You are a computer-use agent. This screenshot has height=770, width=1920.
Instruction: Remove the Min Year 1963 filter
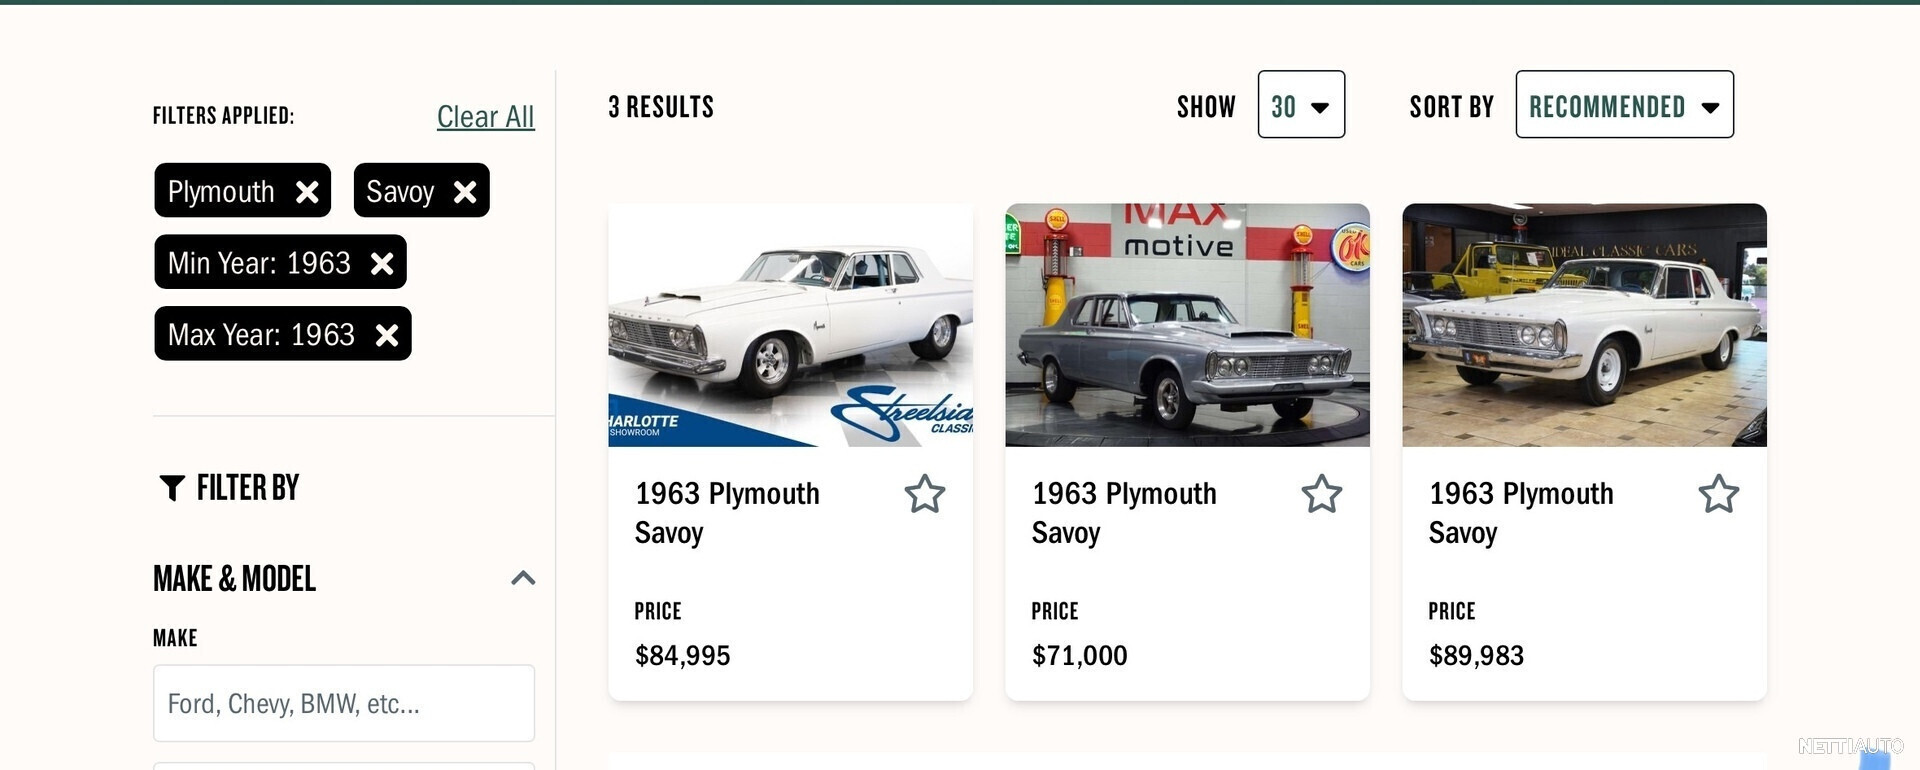point(382,263)
